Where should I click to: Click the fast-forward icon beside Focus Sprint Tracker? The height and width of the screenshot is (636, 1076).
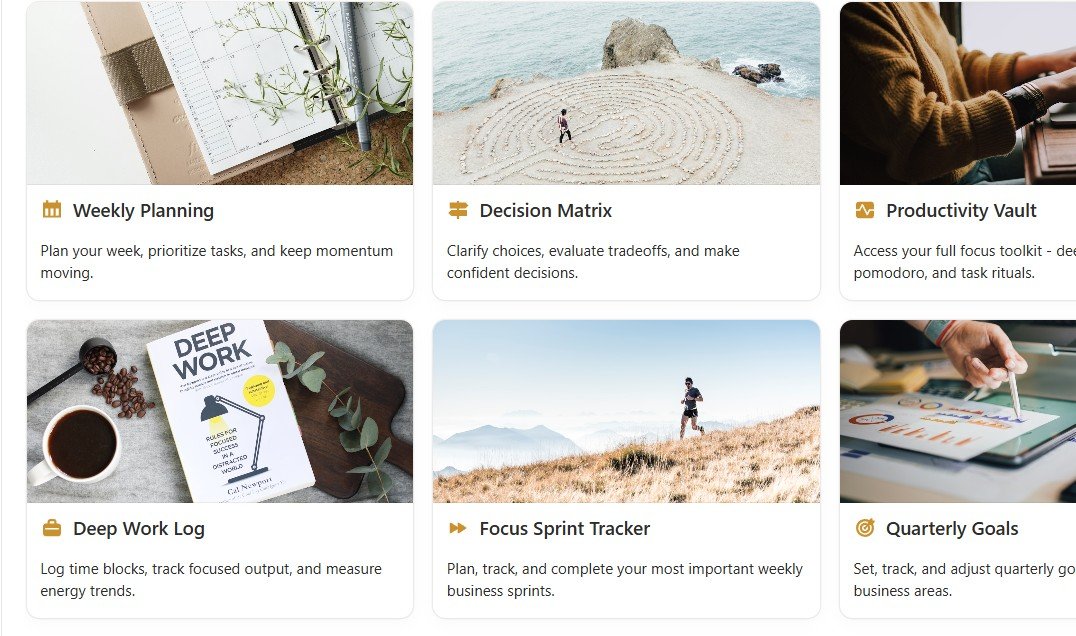click(x=458, y=528)
